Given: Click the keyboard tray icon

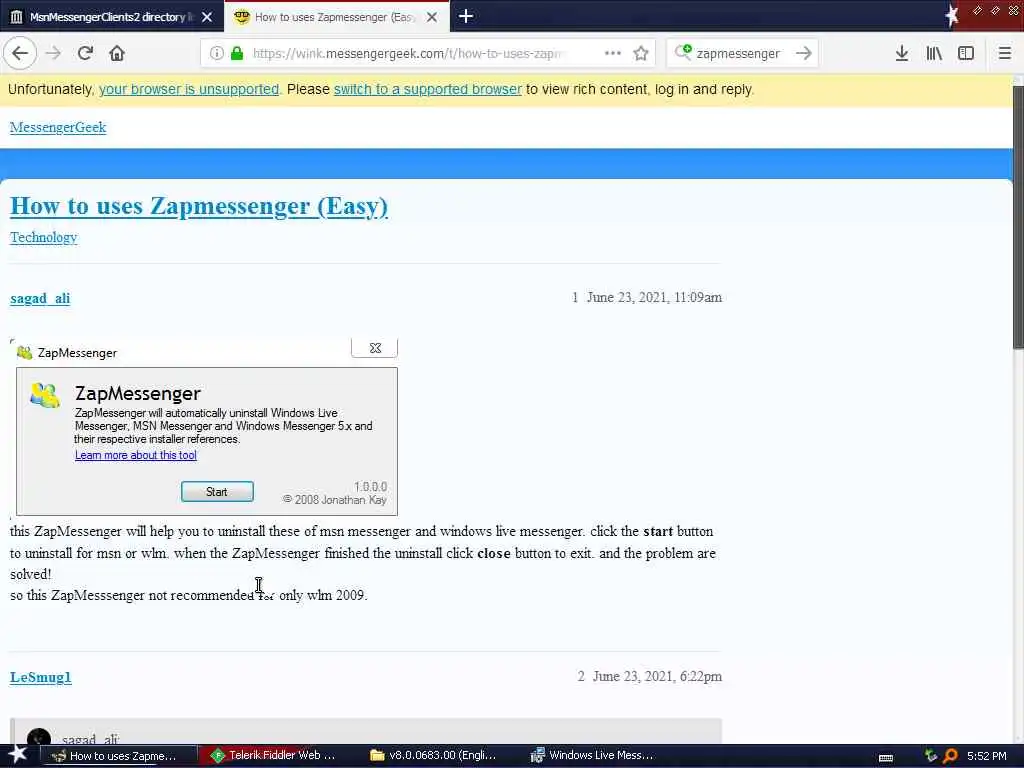Looking at the screenshot, I should [x=886, y=757].
